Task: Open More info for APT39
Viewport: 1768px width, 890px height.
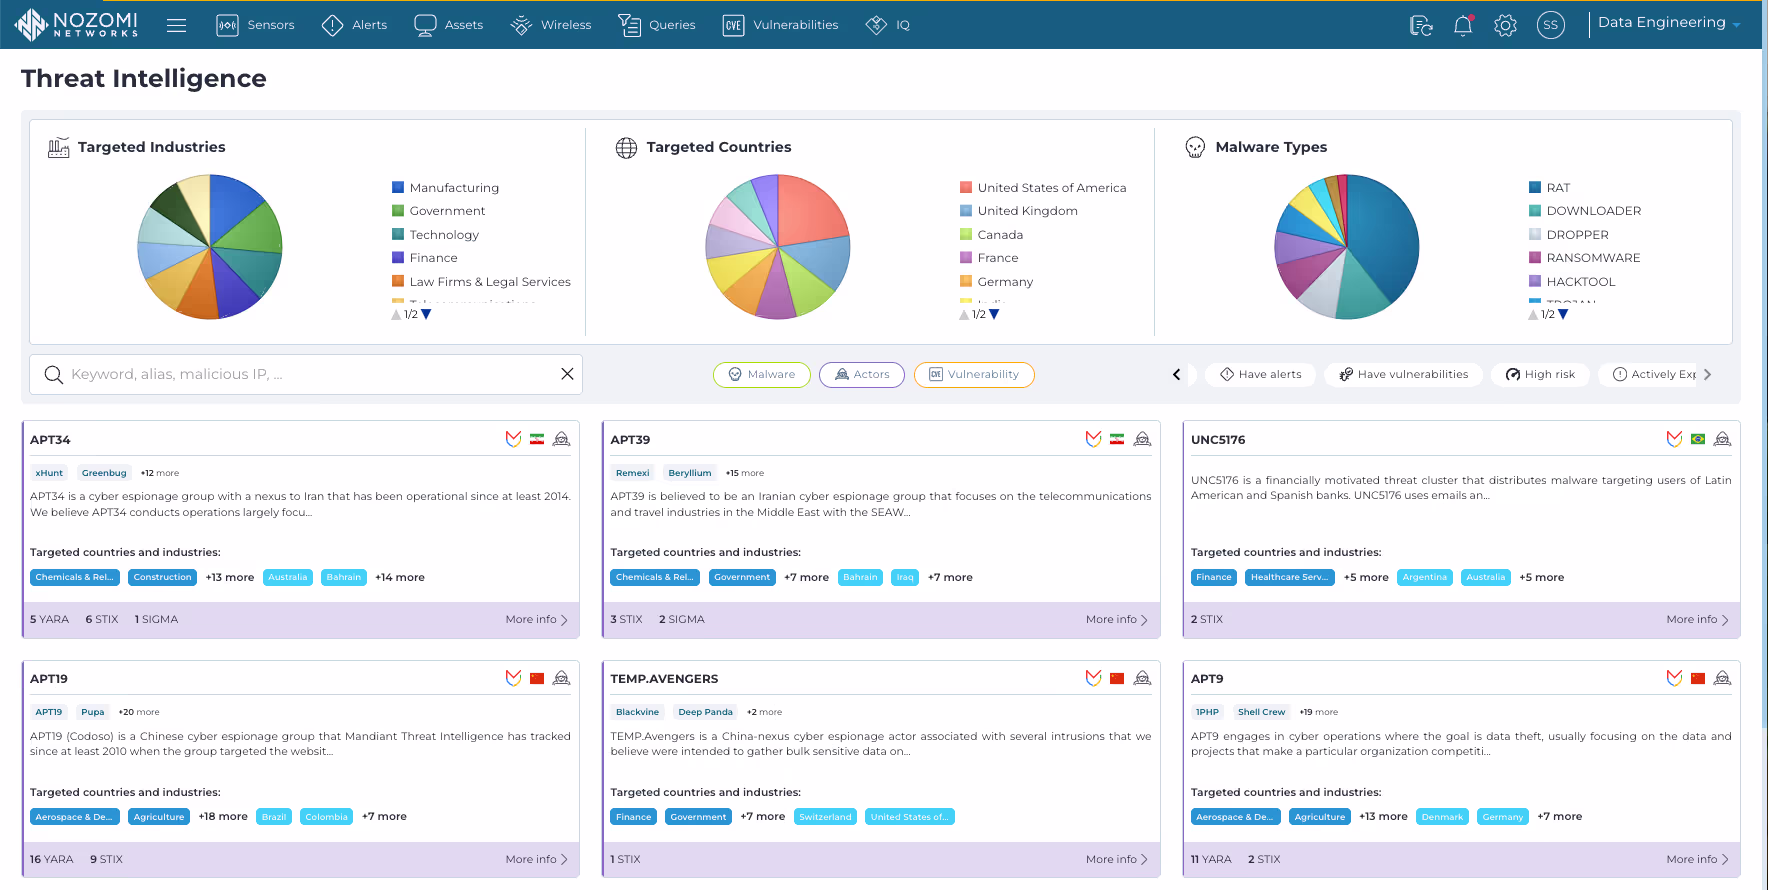Action: (x=1117, y=620)
